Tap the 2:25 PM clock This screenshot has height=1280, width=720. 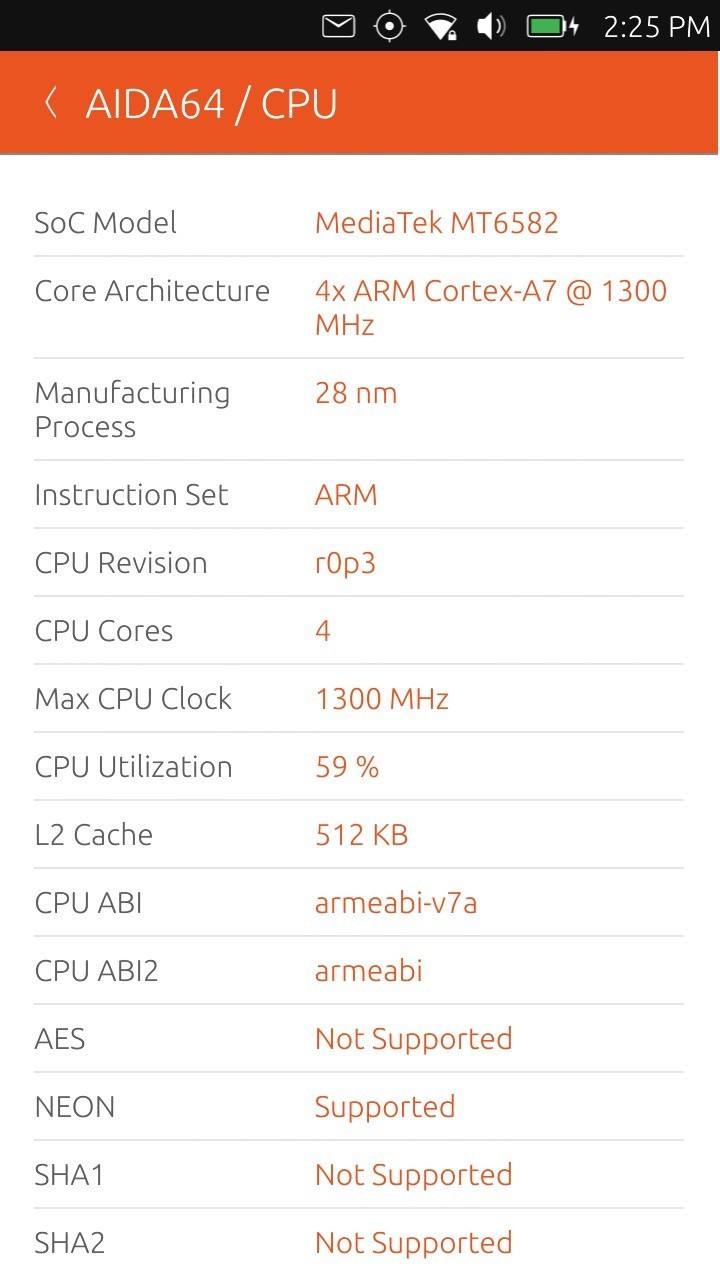click(656, 27)
